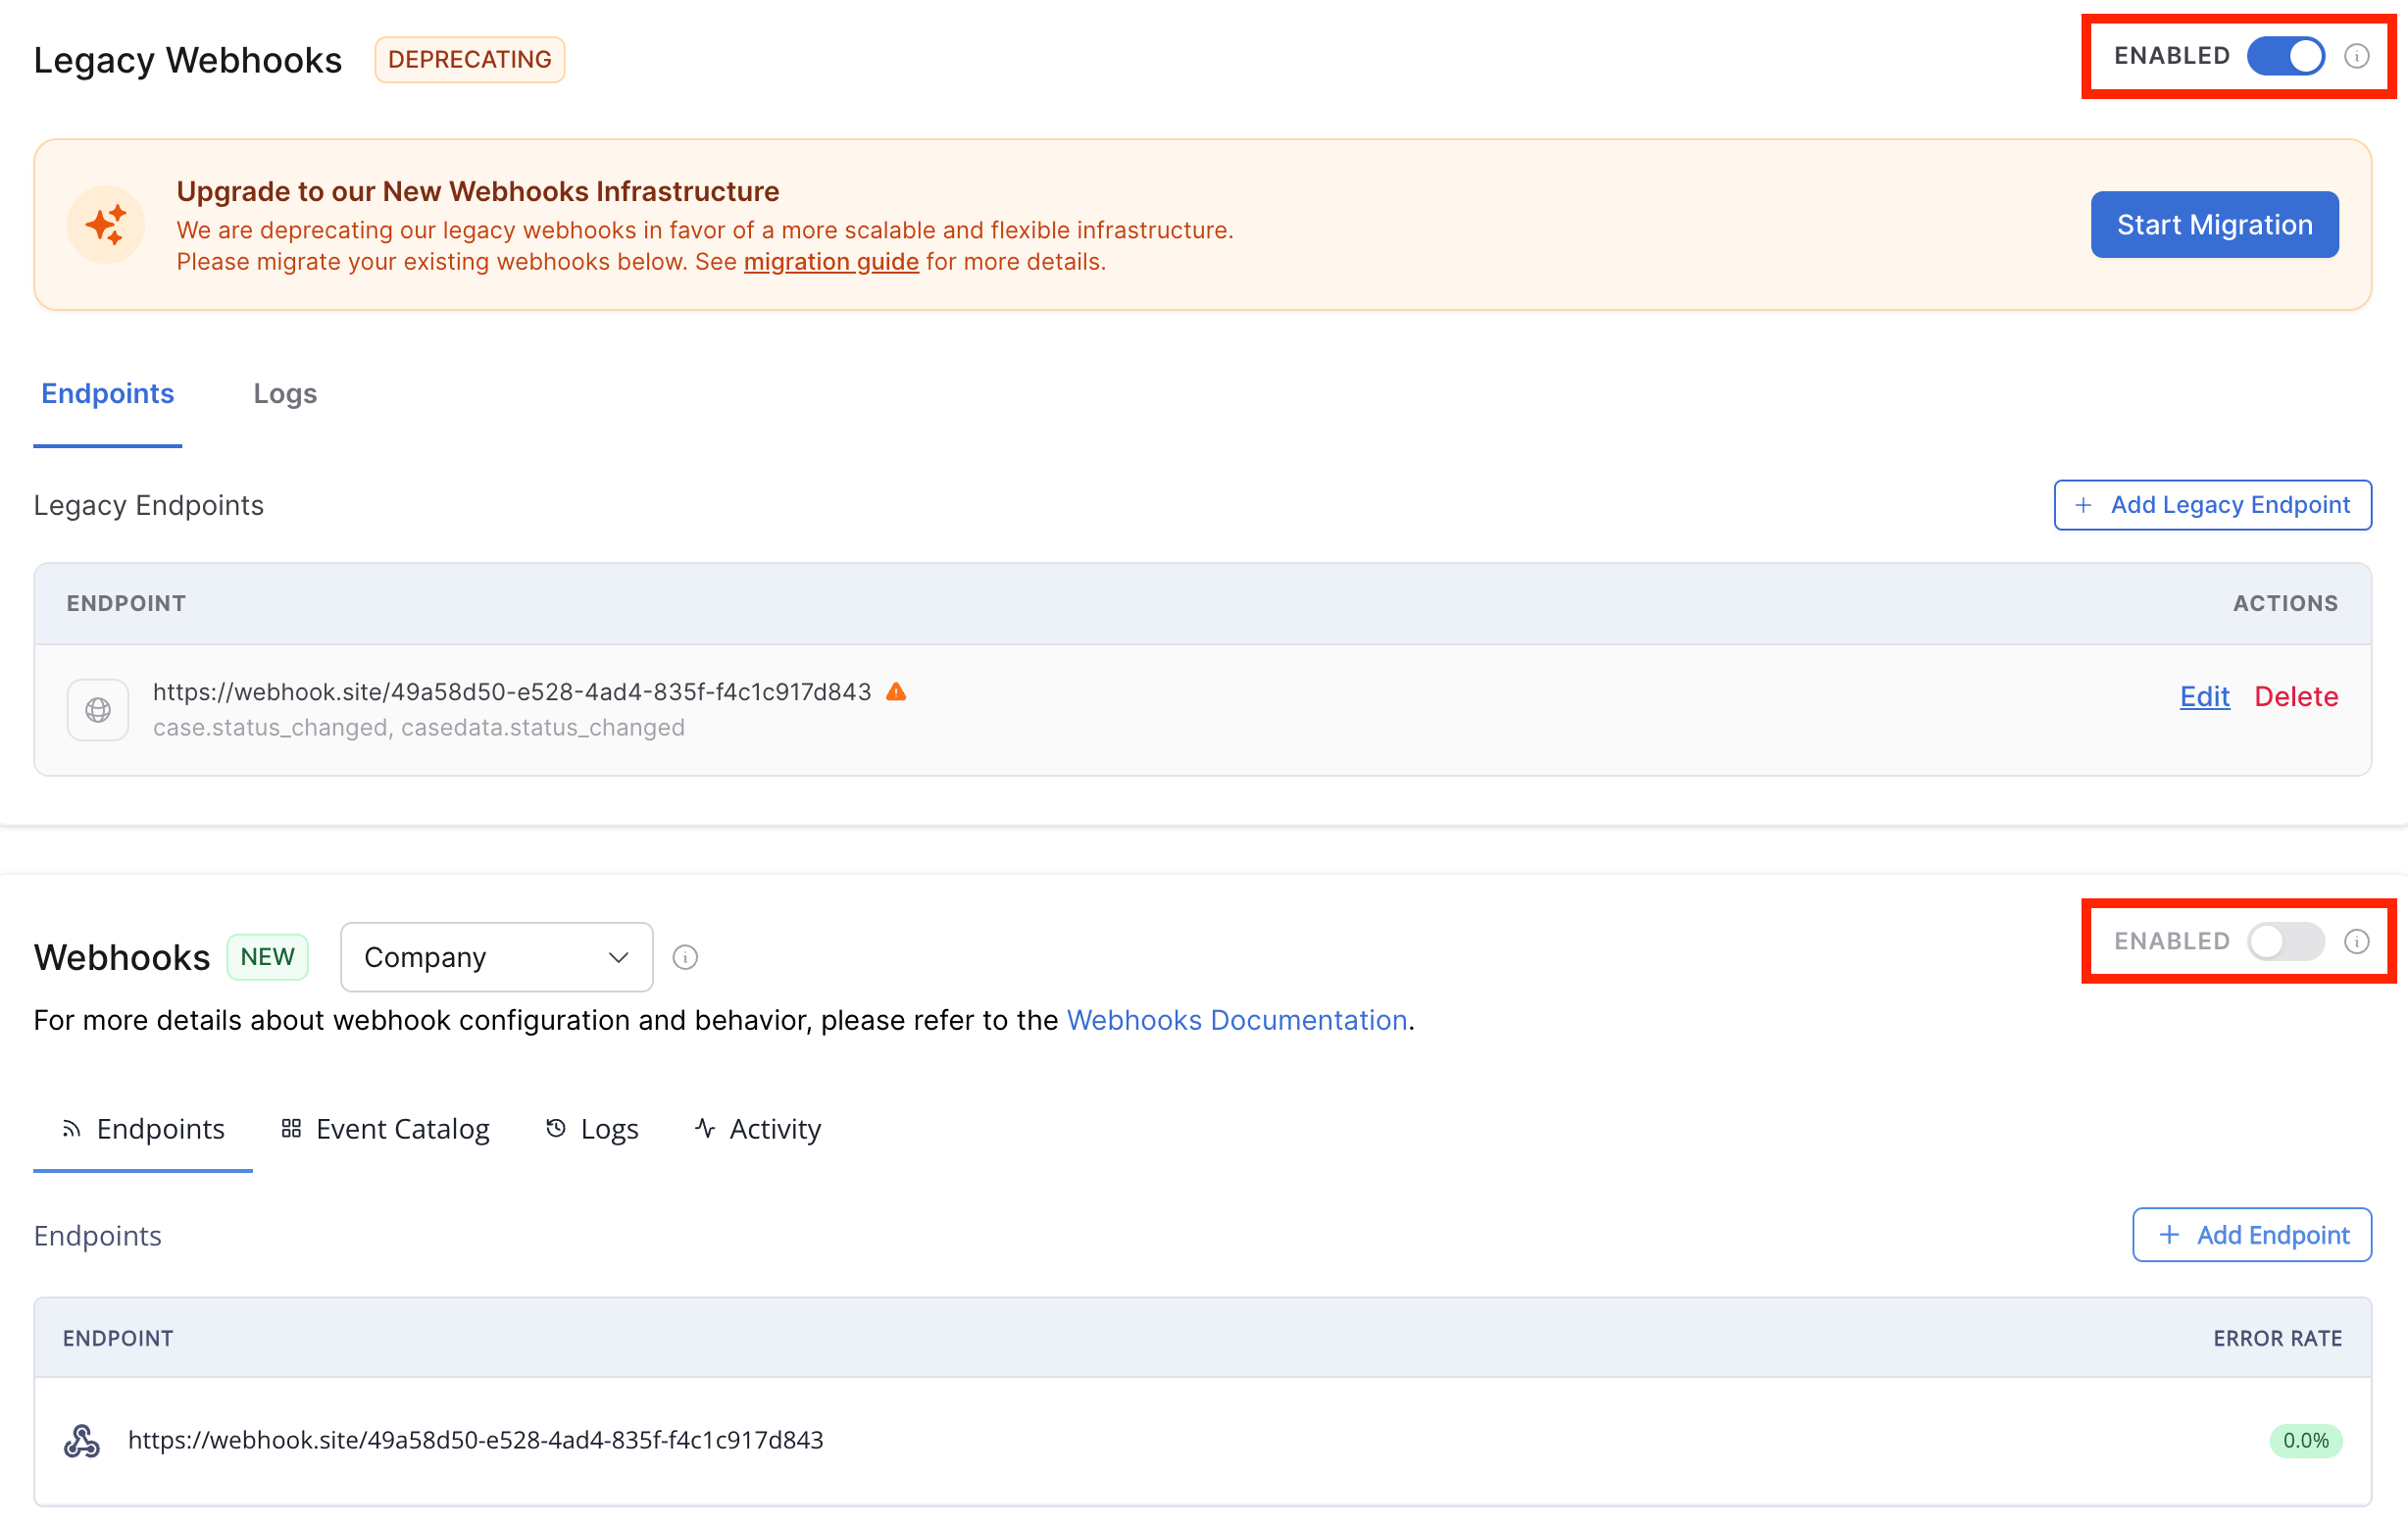Click the Activity tab pulse icon

(x=705, y=1128)
